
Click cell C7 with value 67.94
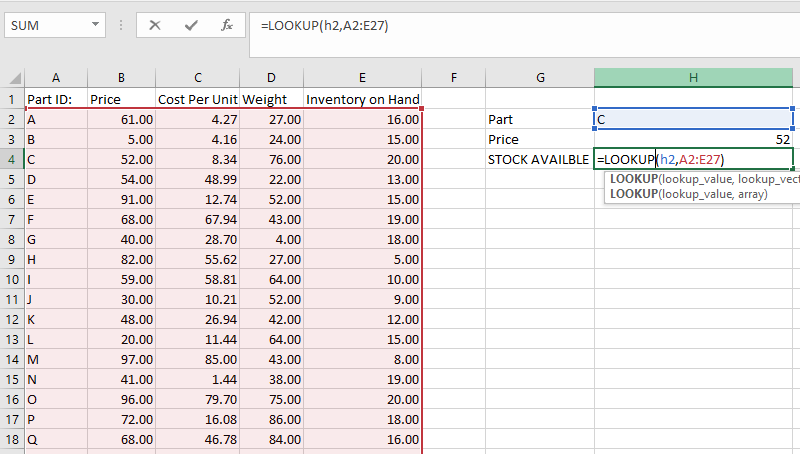pos(197,219)
